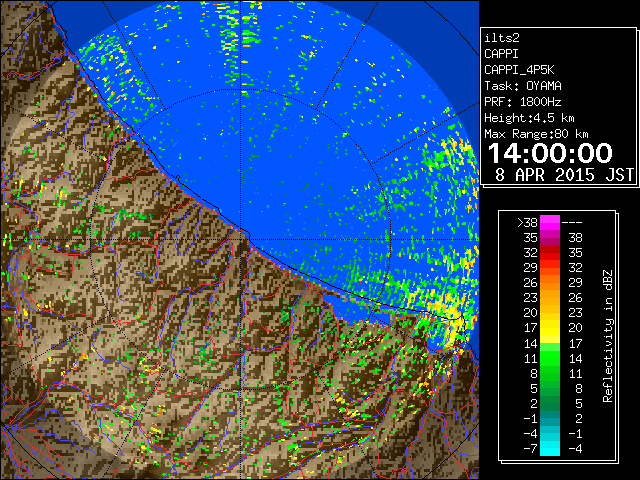The width and height of the screenshot is (640, 480).
Task: Click the cyan -7 to -4 legend color band
Action: coord(550,448)
